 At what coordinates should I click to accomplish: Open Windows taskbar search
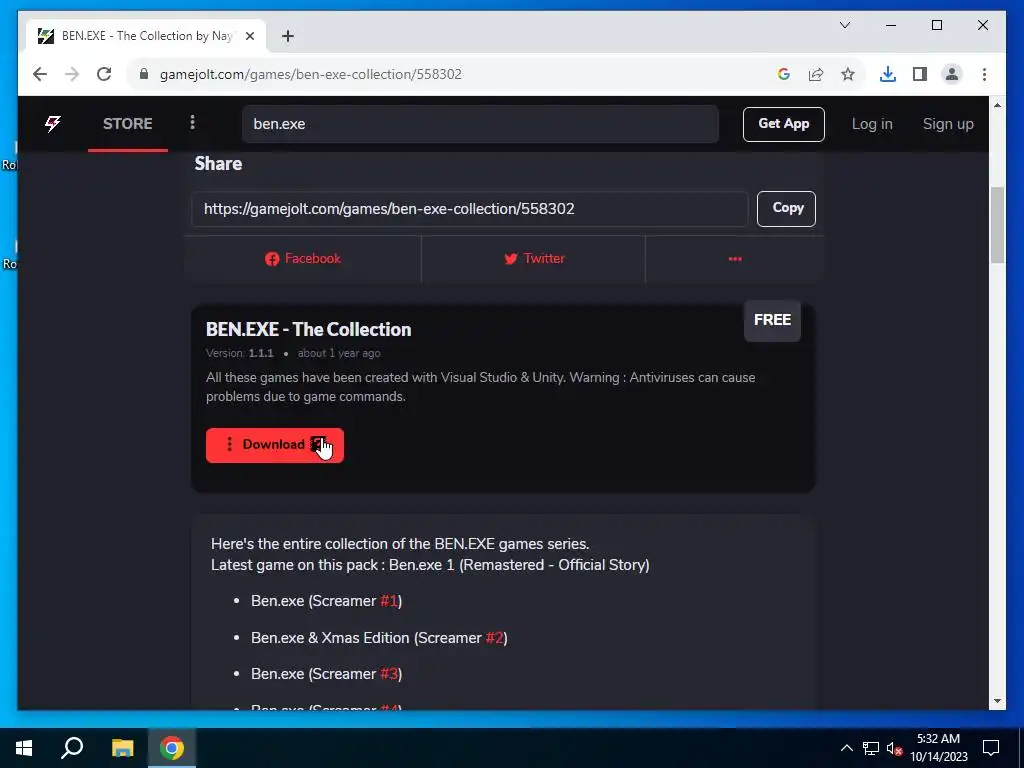tap(72, 748)
